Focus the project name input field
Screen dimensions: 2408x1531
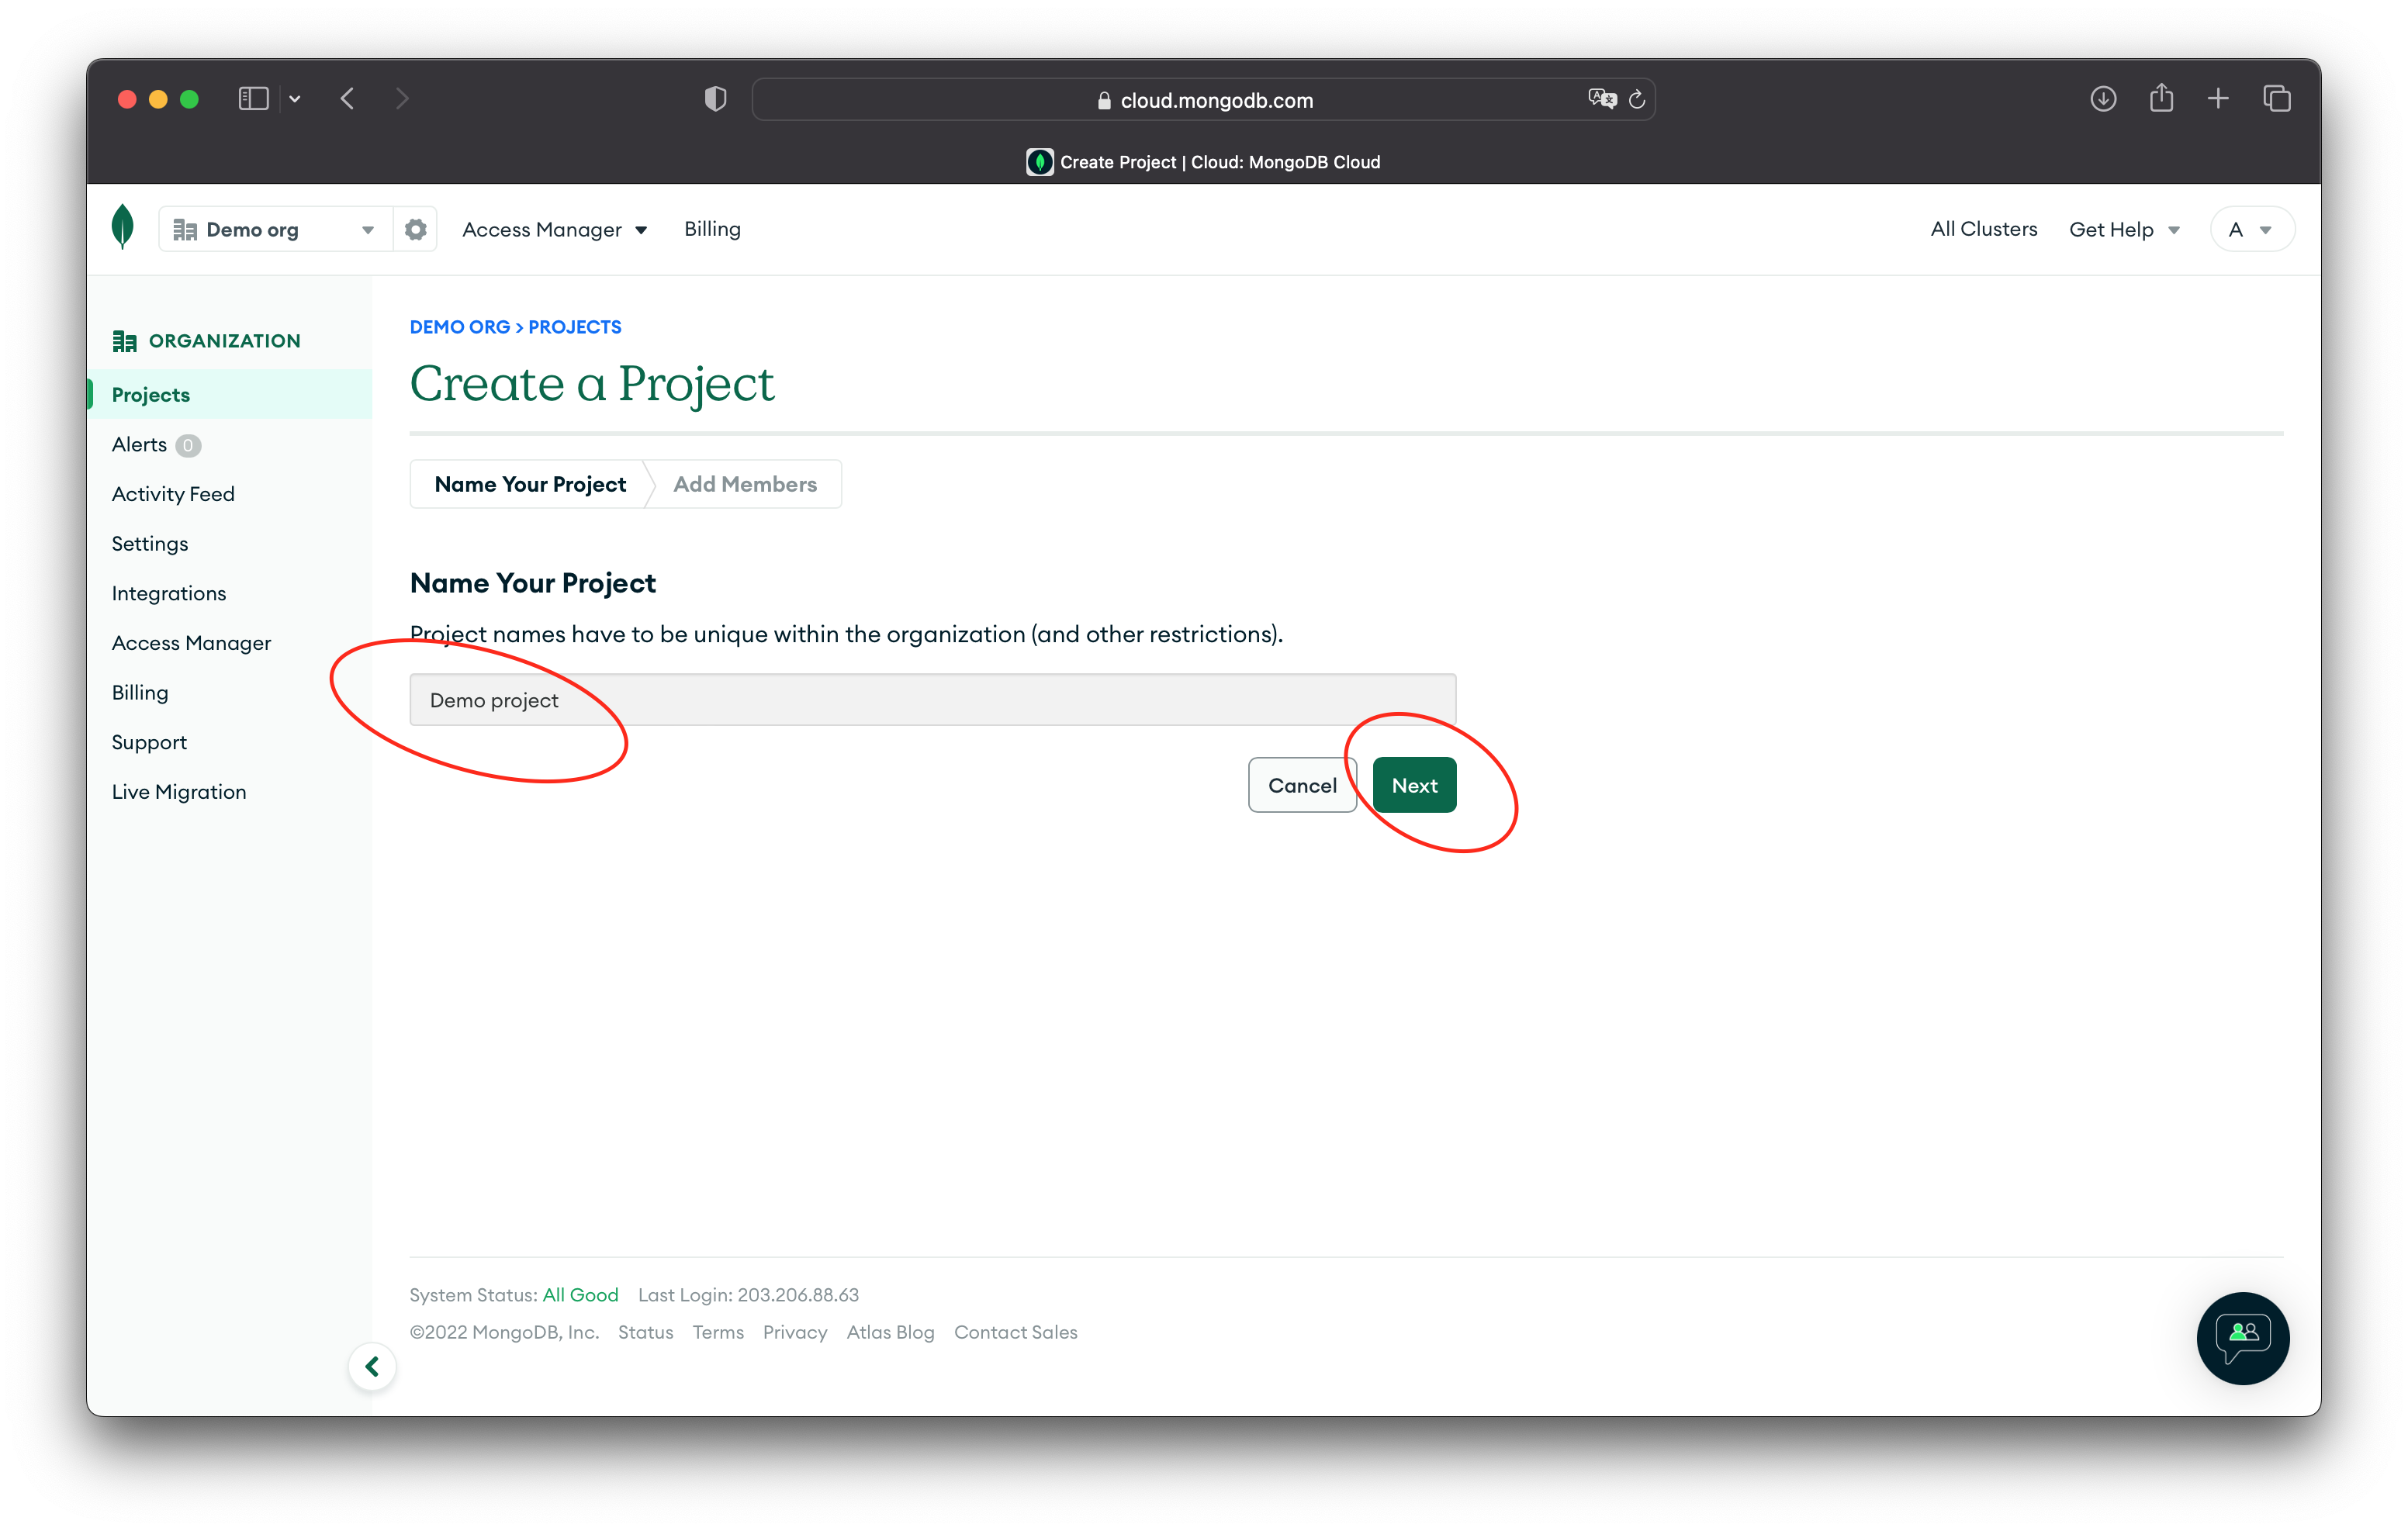[932, 700]
